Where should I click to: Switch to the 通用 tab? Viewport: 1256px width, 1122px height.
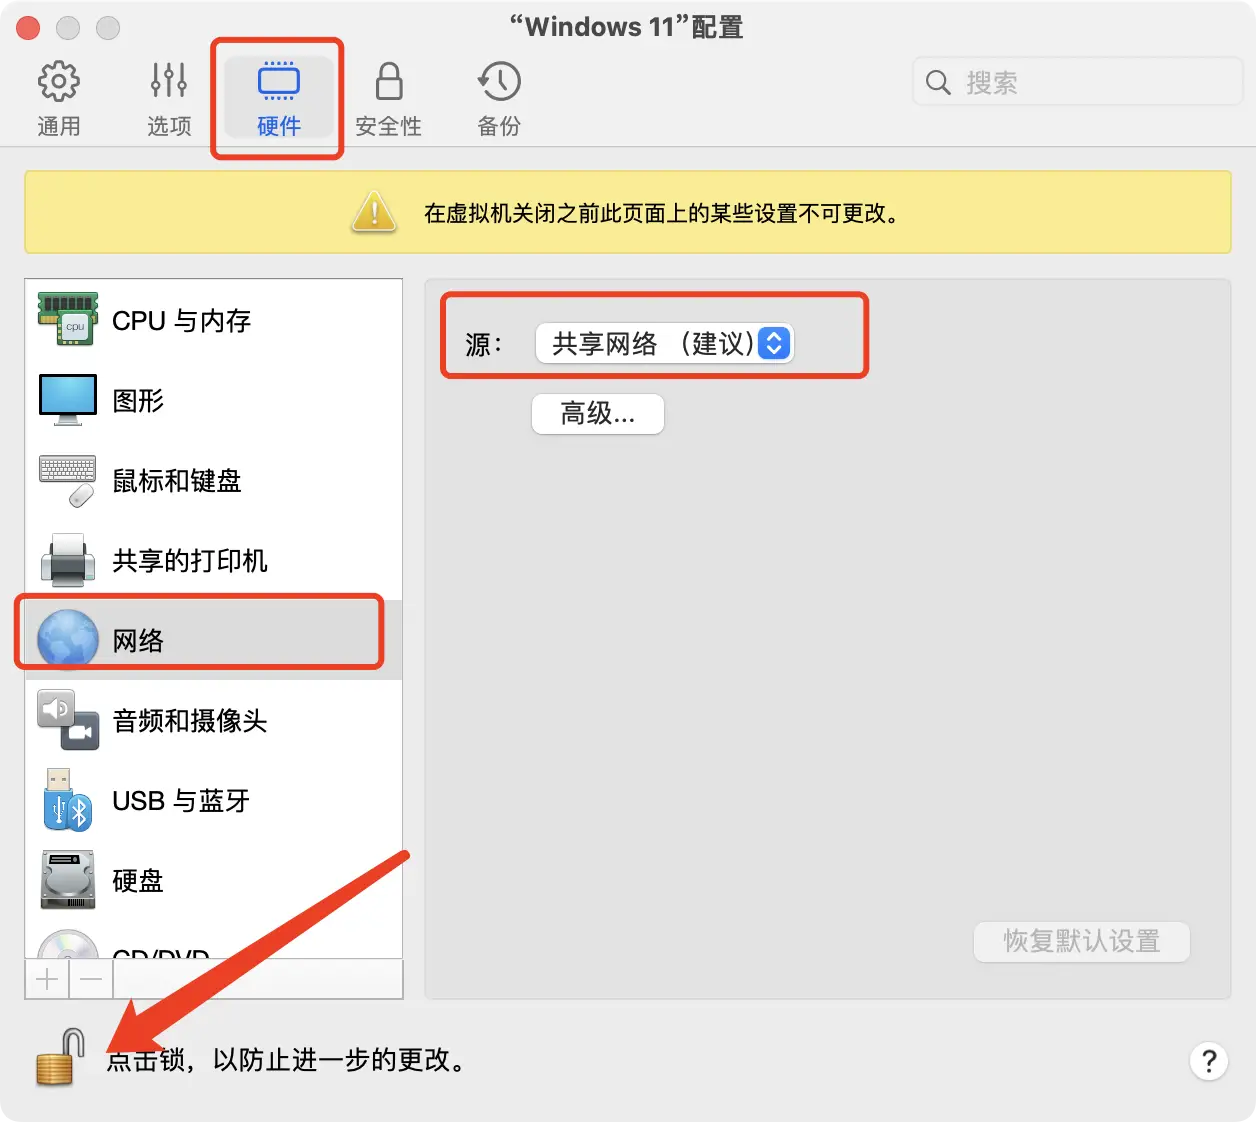coord(58,98)
